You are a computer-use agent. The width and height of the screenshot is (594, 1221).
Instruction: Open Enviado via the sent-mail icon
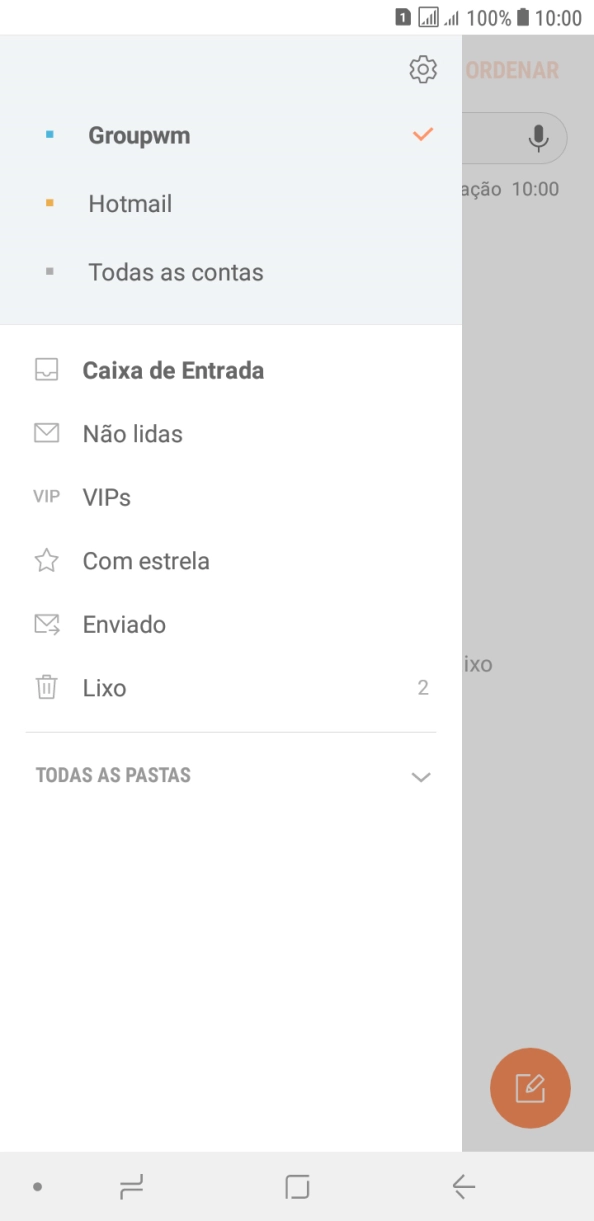[47, 624]
